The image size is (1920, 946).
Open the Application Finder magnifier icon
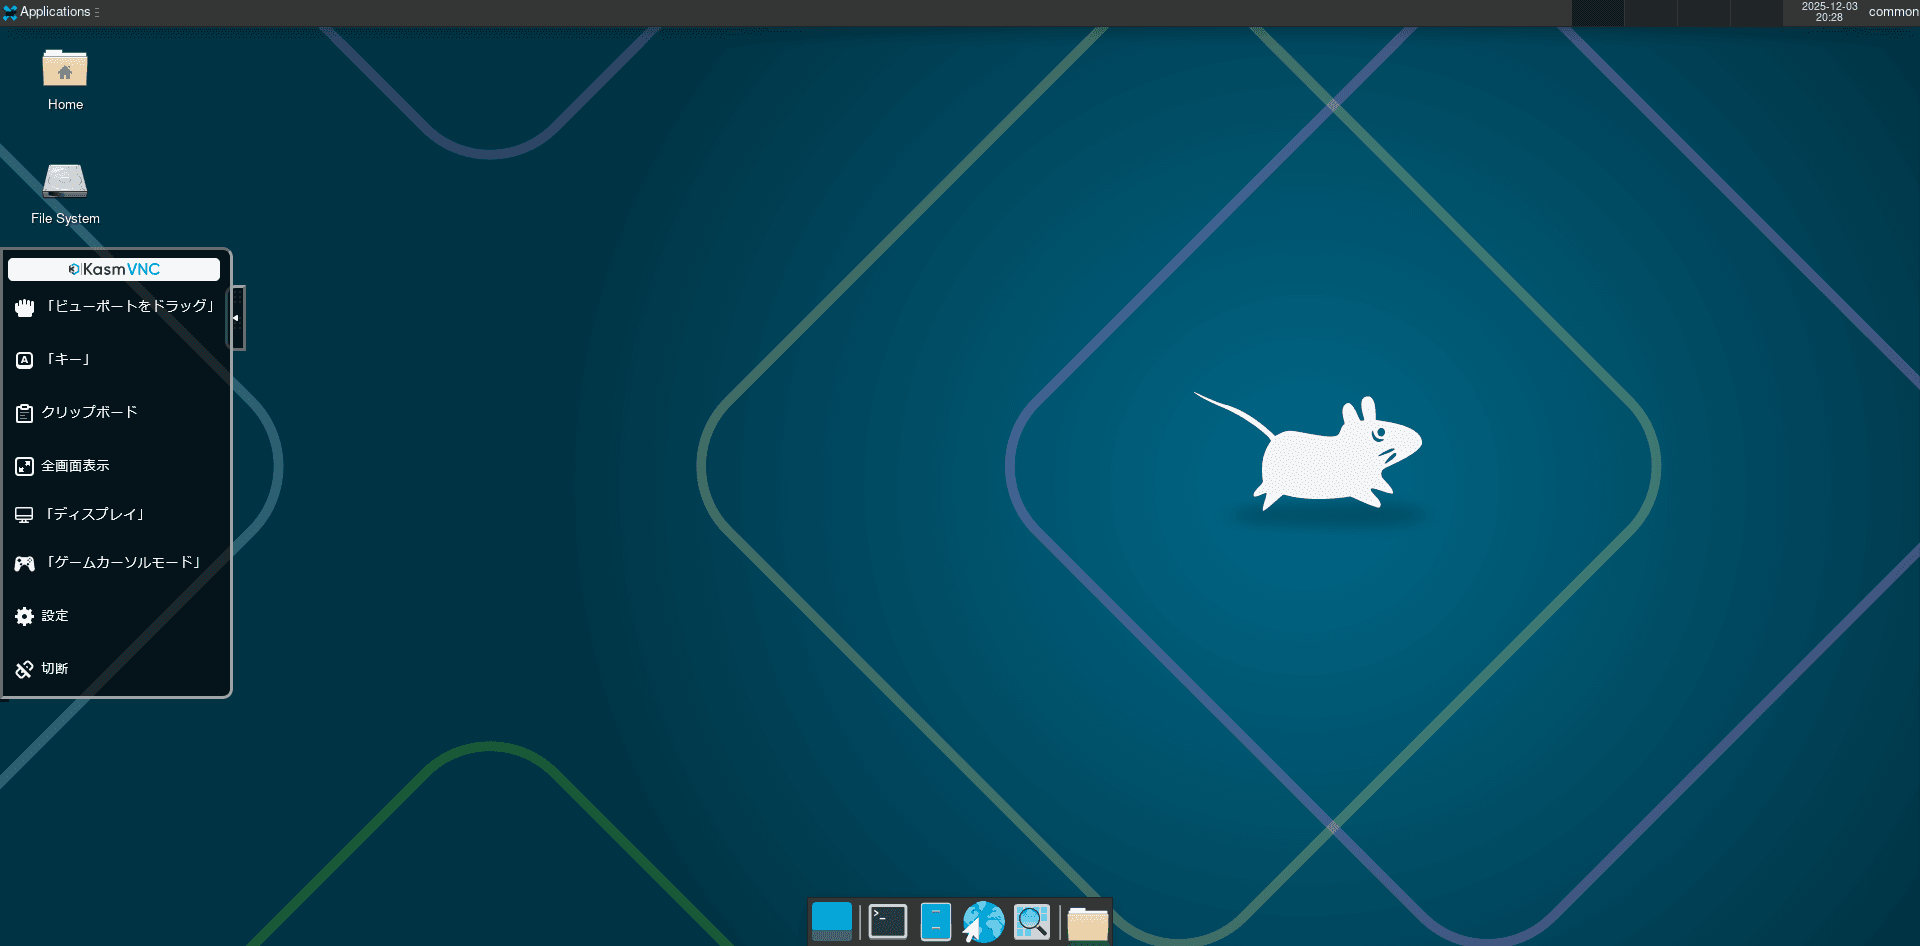pos(1032,921)
